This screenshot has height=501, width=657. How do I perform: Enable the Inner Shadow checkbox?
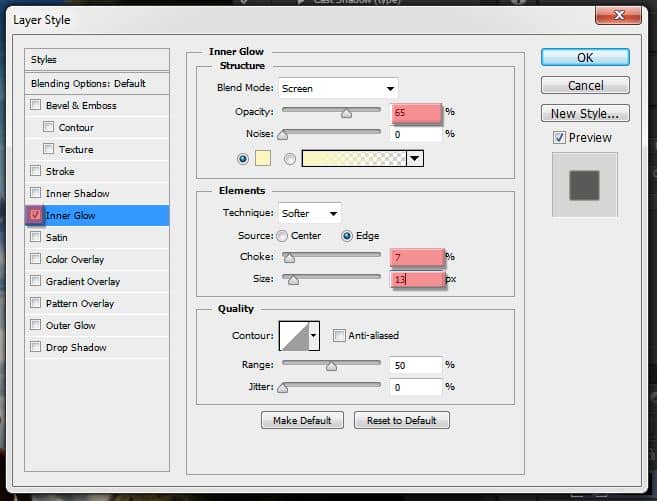pyautogui.click(x=36, y=192)
